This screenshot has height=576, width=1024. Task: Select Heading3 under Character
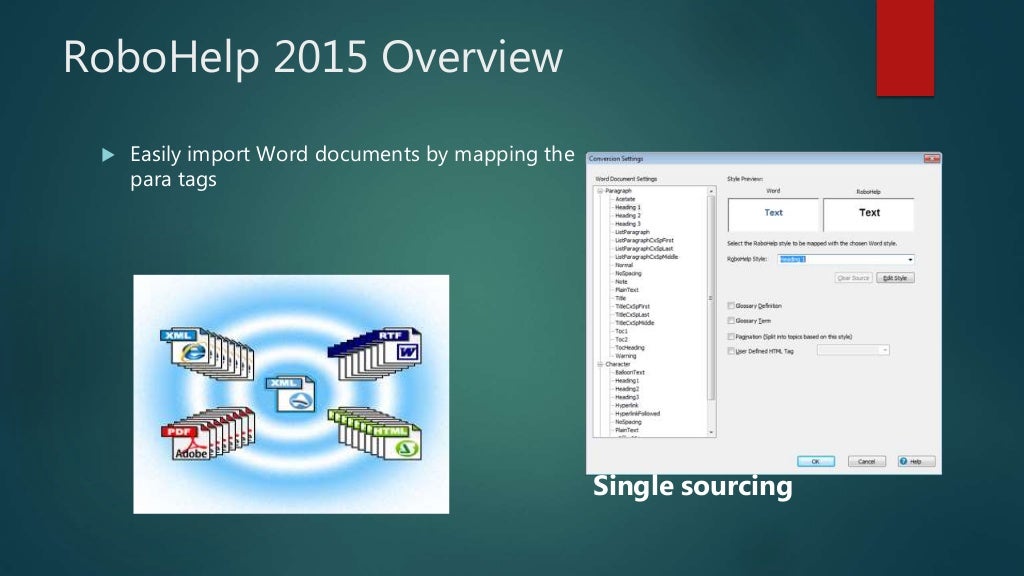[627, 397]
